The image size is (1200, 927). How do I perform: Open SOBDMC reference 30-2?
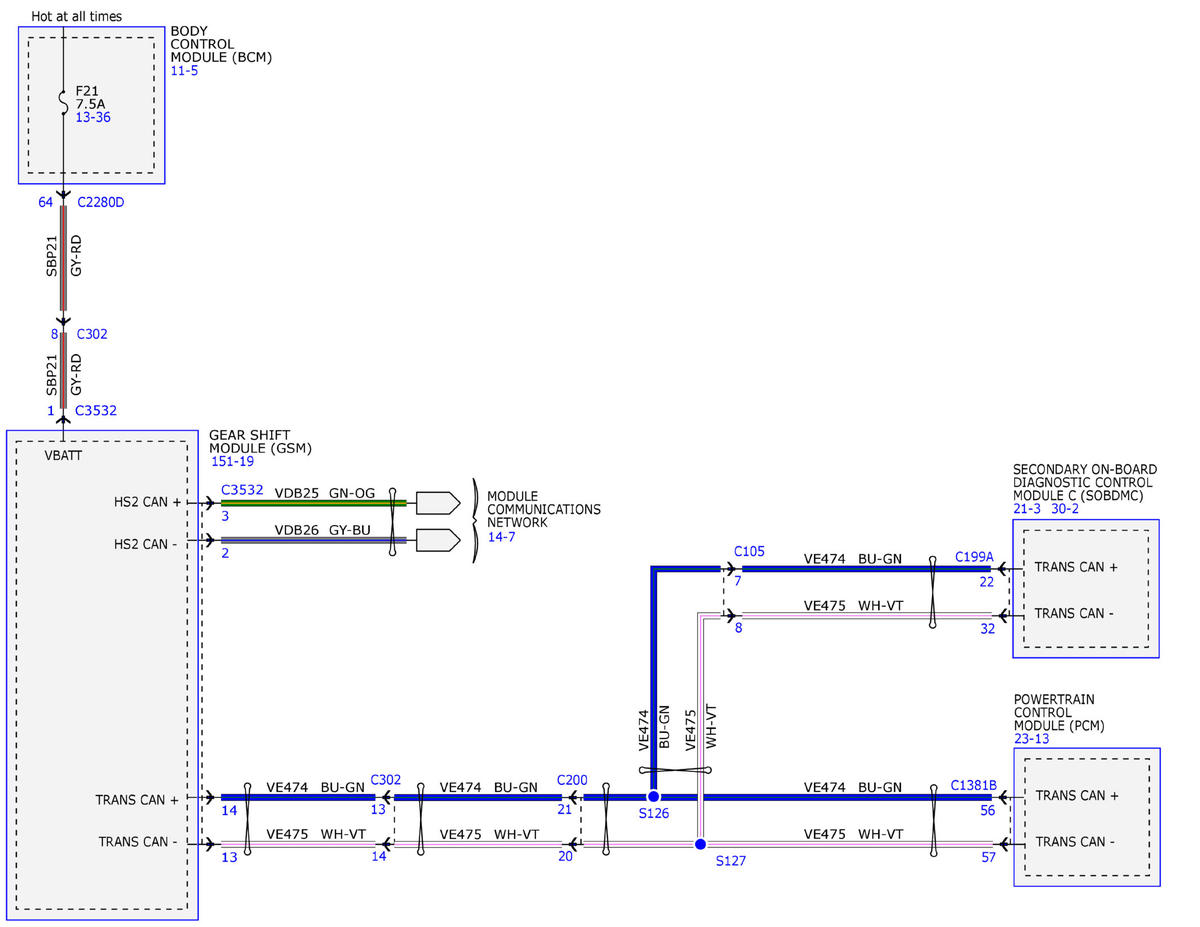[x=1065, y=509]
